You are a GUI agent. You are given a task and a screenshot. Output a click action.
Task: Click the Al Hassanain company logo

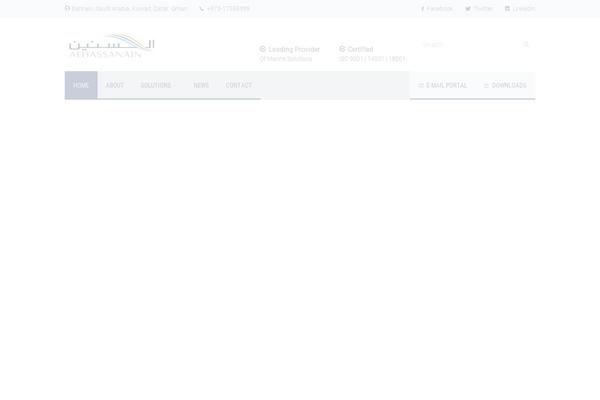tap(111, 46)
